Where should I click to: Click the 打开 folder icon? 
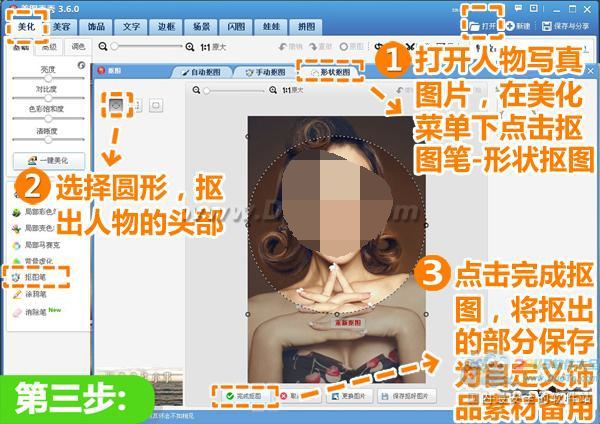(x=474, y=26)
